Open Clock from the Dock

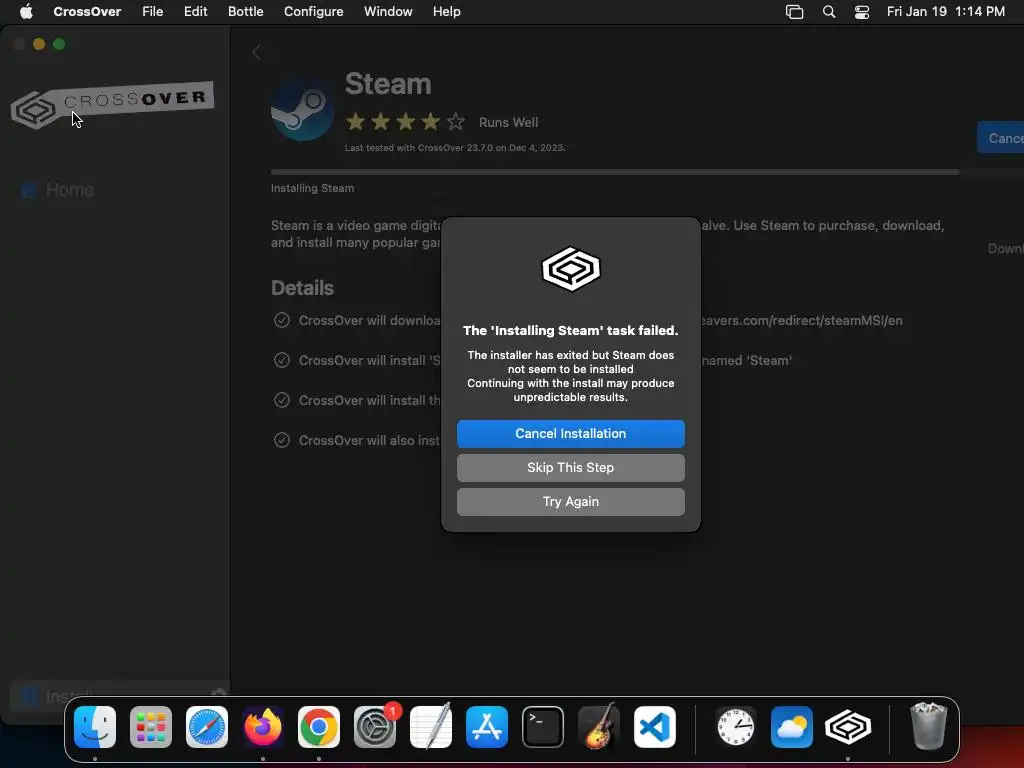(x=736, y=727)
